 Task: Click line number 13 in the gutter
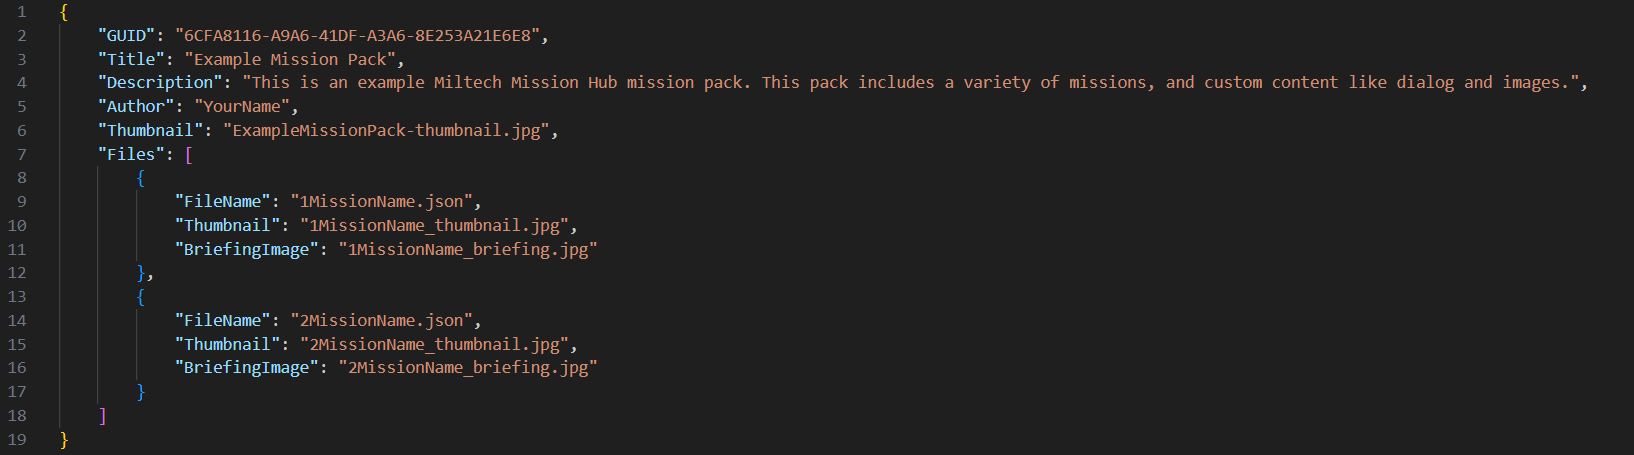click(x=17, y=296)
